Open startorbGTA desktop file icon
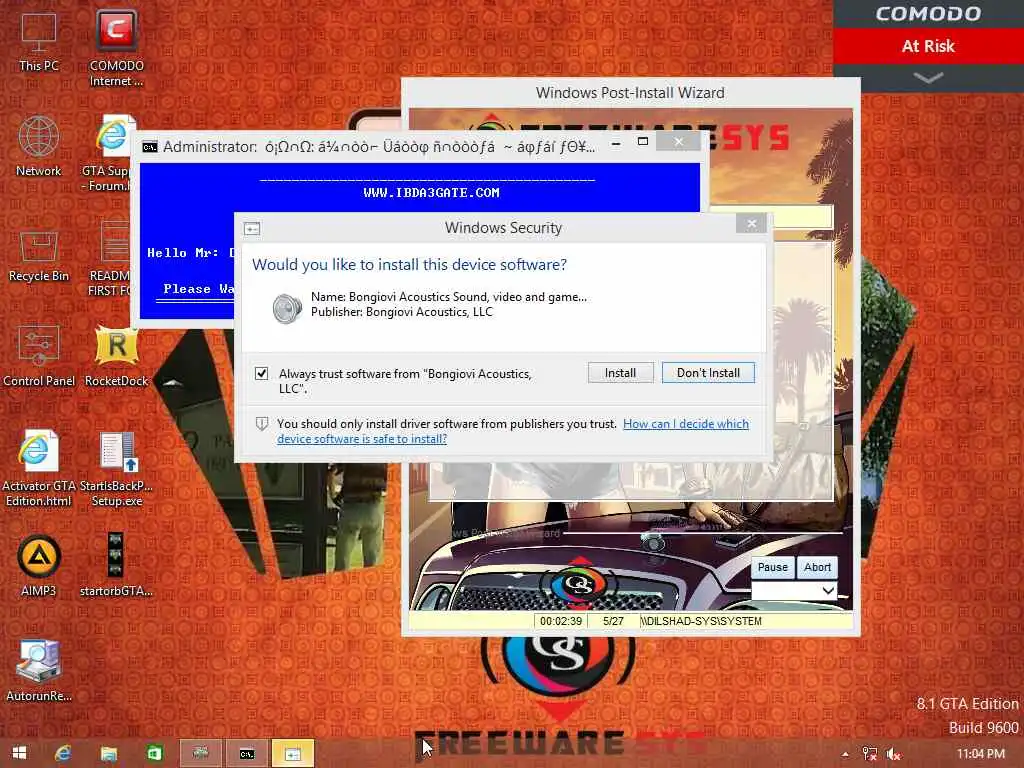 click(116, 566)
